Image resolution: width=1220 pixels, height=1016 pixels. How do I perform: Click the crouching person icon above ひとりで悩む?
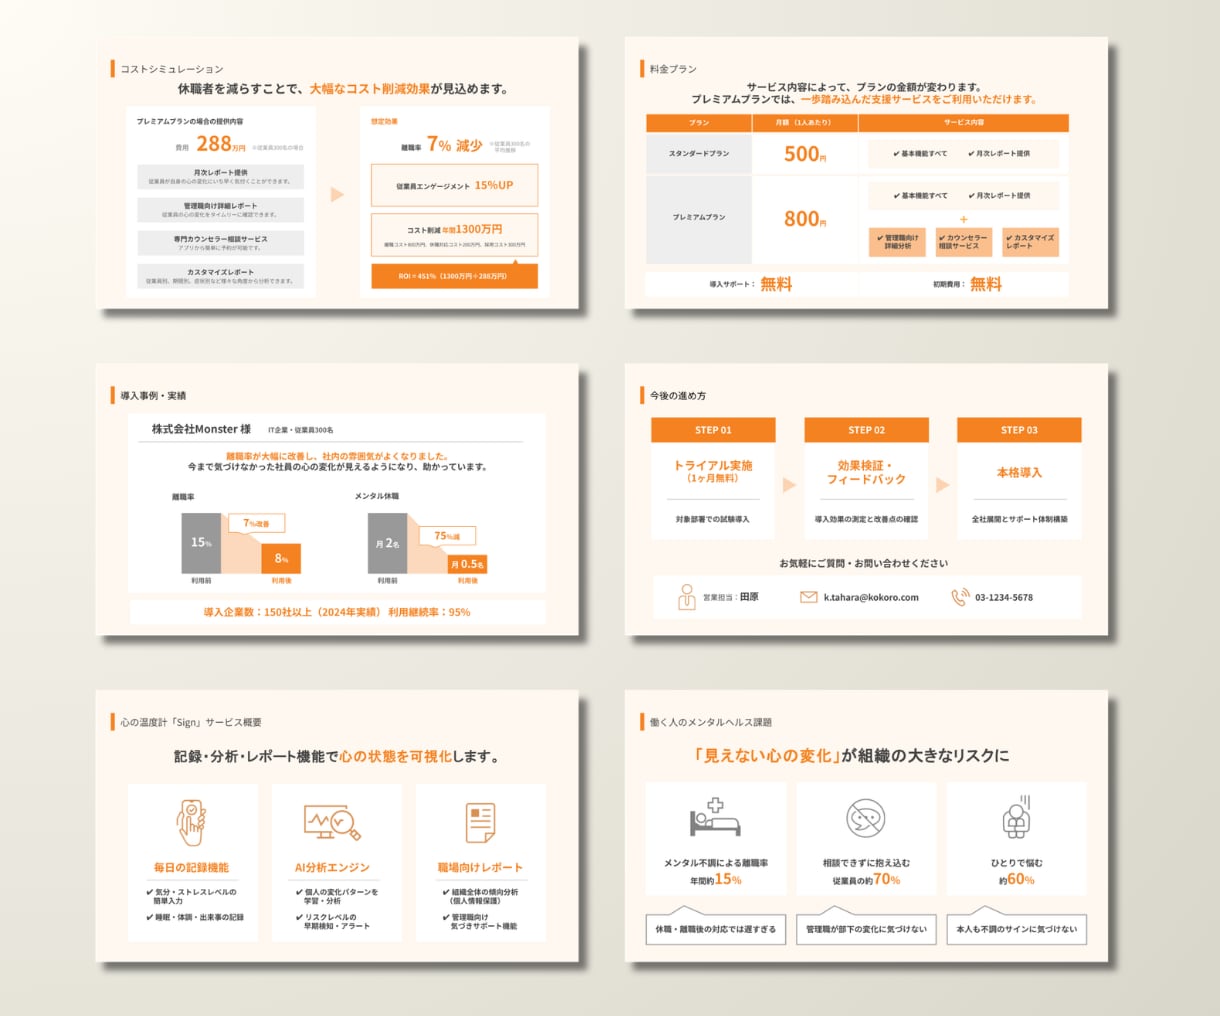[1016, 817]
